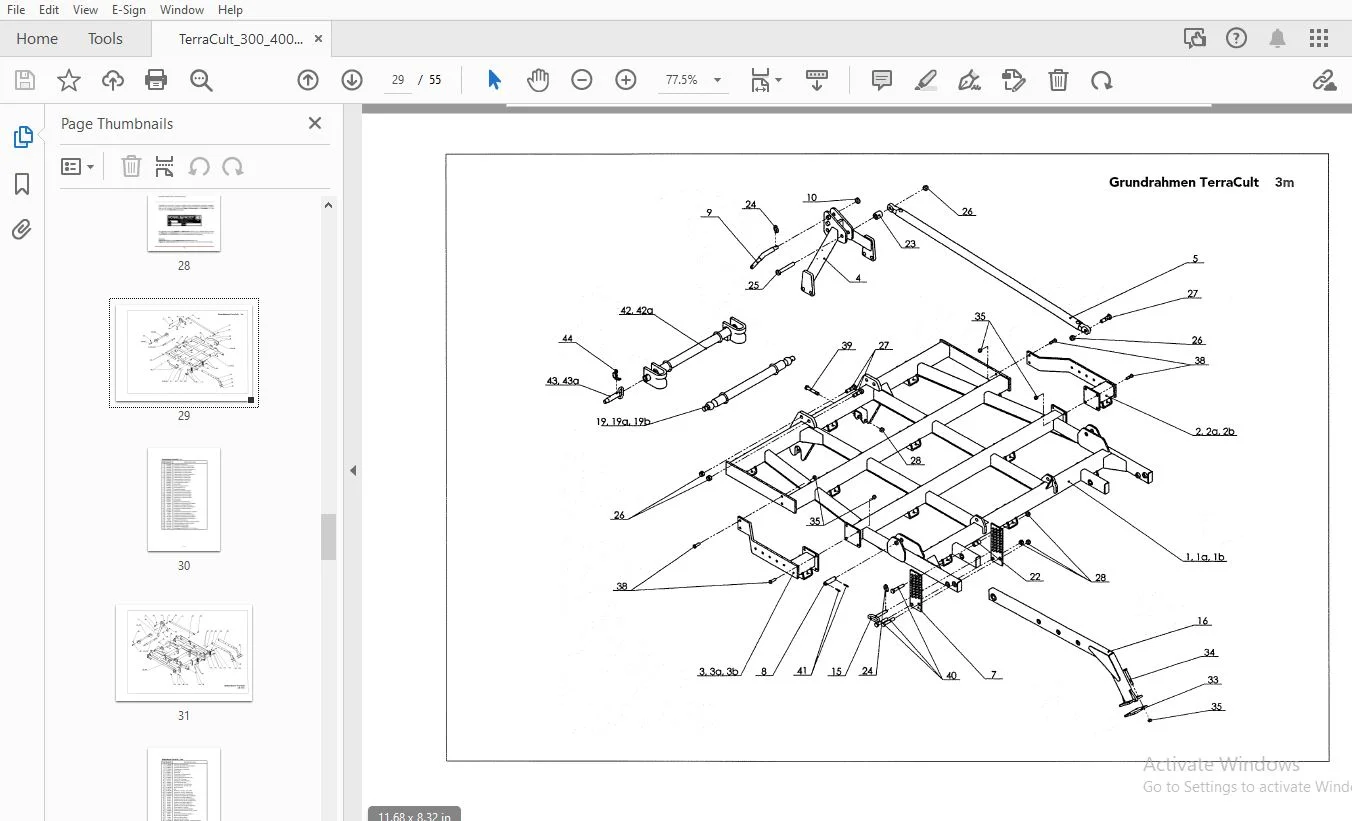This screenshot has height=821, width=1352.
Task: Collapse the navigation pane with the arrow
Action: click(x=352, y=470)
